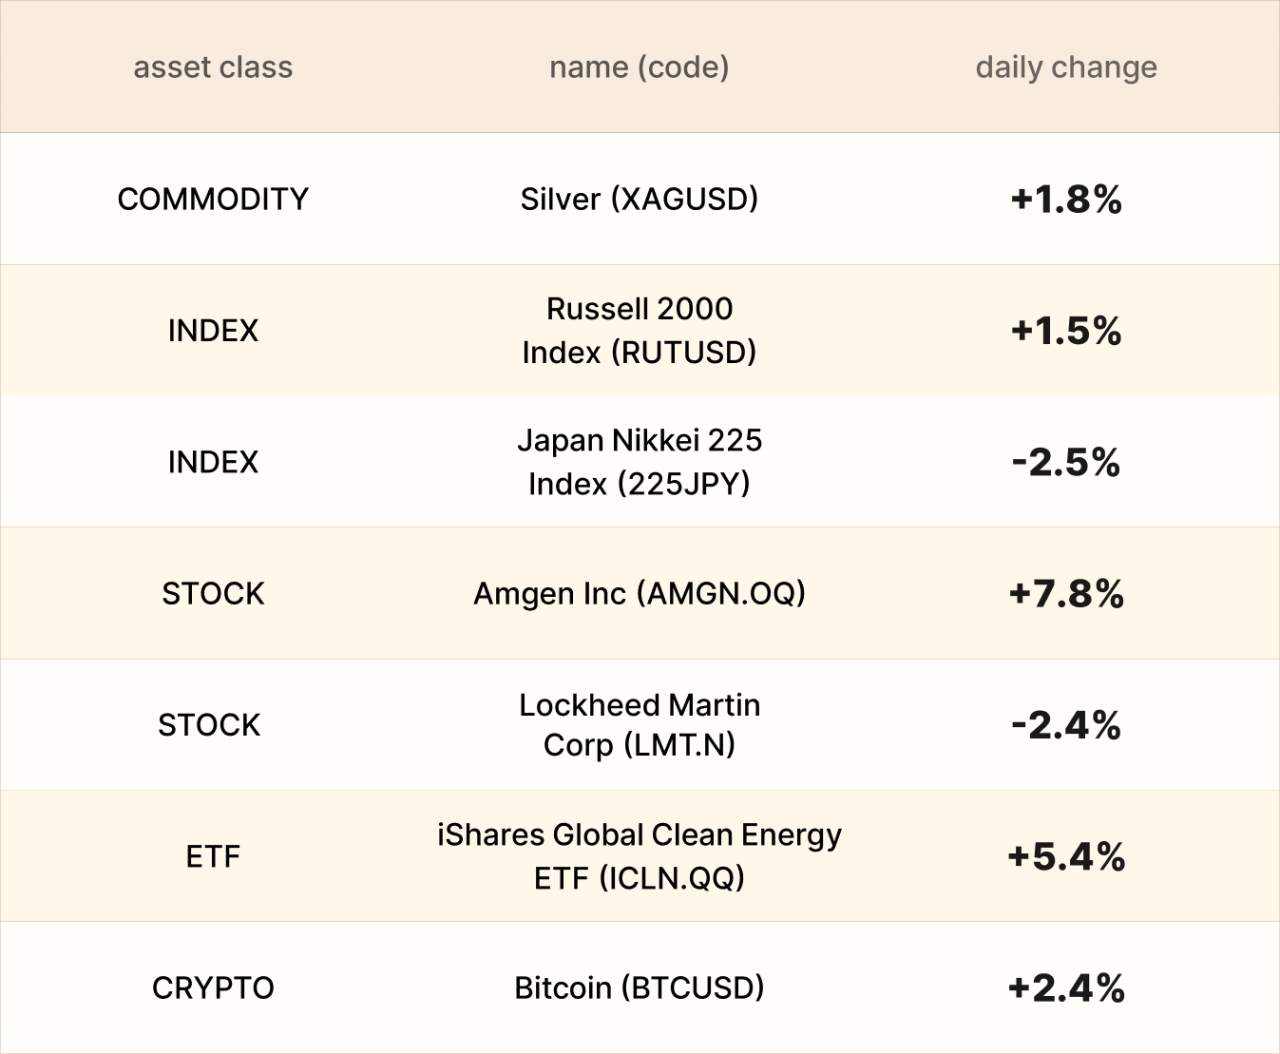Click the 'daily change' column header
Image resolution: width=1280 pixels, height=1054 pixels.
[x=1066, y=67]
